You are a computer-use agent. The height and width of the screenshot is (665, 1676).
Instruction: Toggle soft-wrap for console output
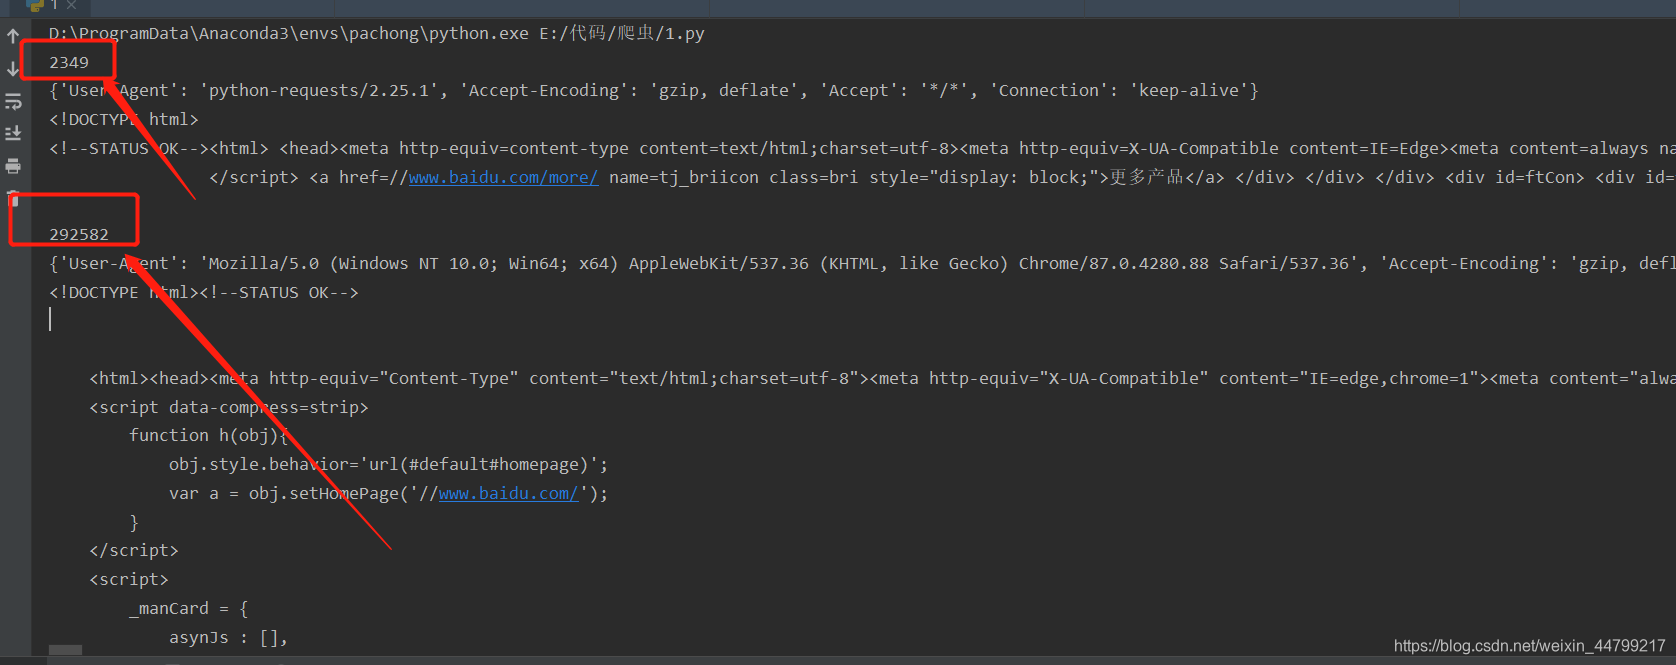pyautogui.click(x=13, y=101)
